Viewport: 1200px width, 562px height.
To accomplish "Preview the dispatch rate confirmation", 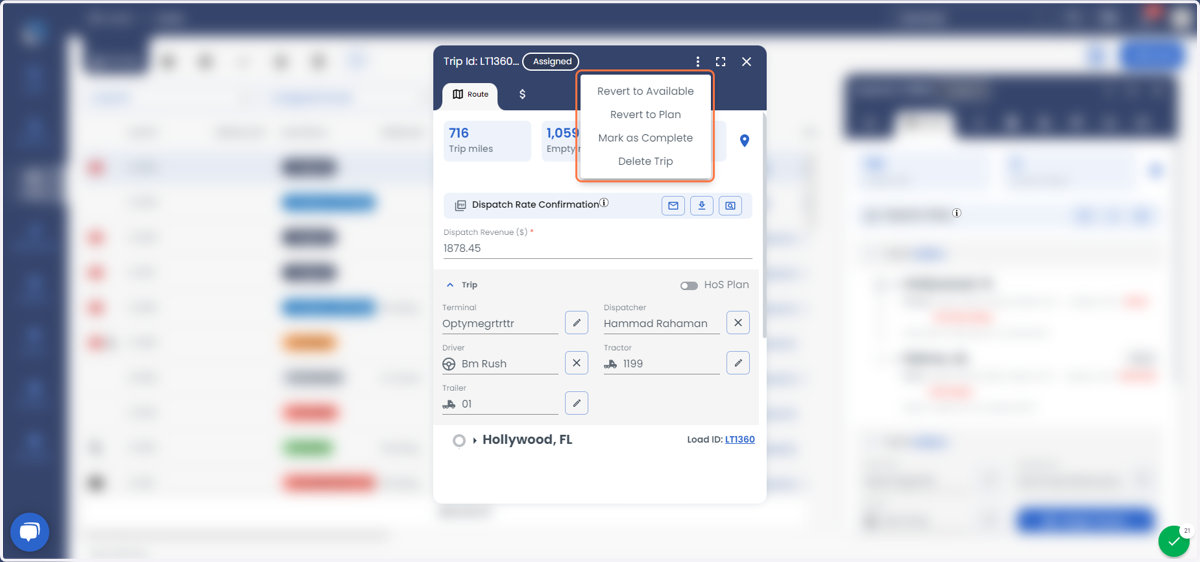I will coord(731,206).
